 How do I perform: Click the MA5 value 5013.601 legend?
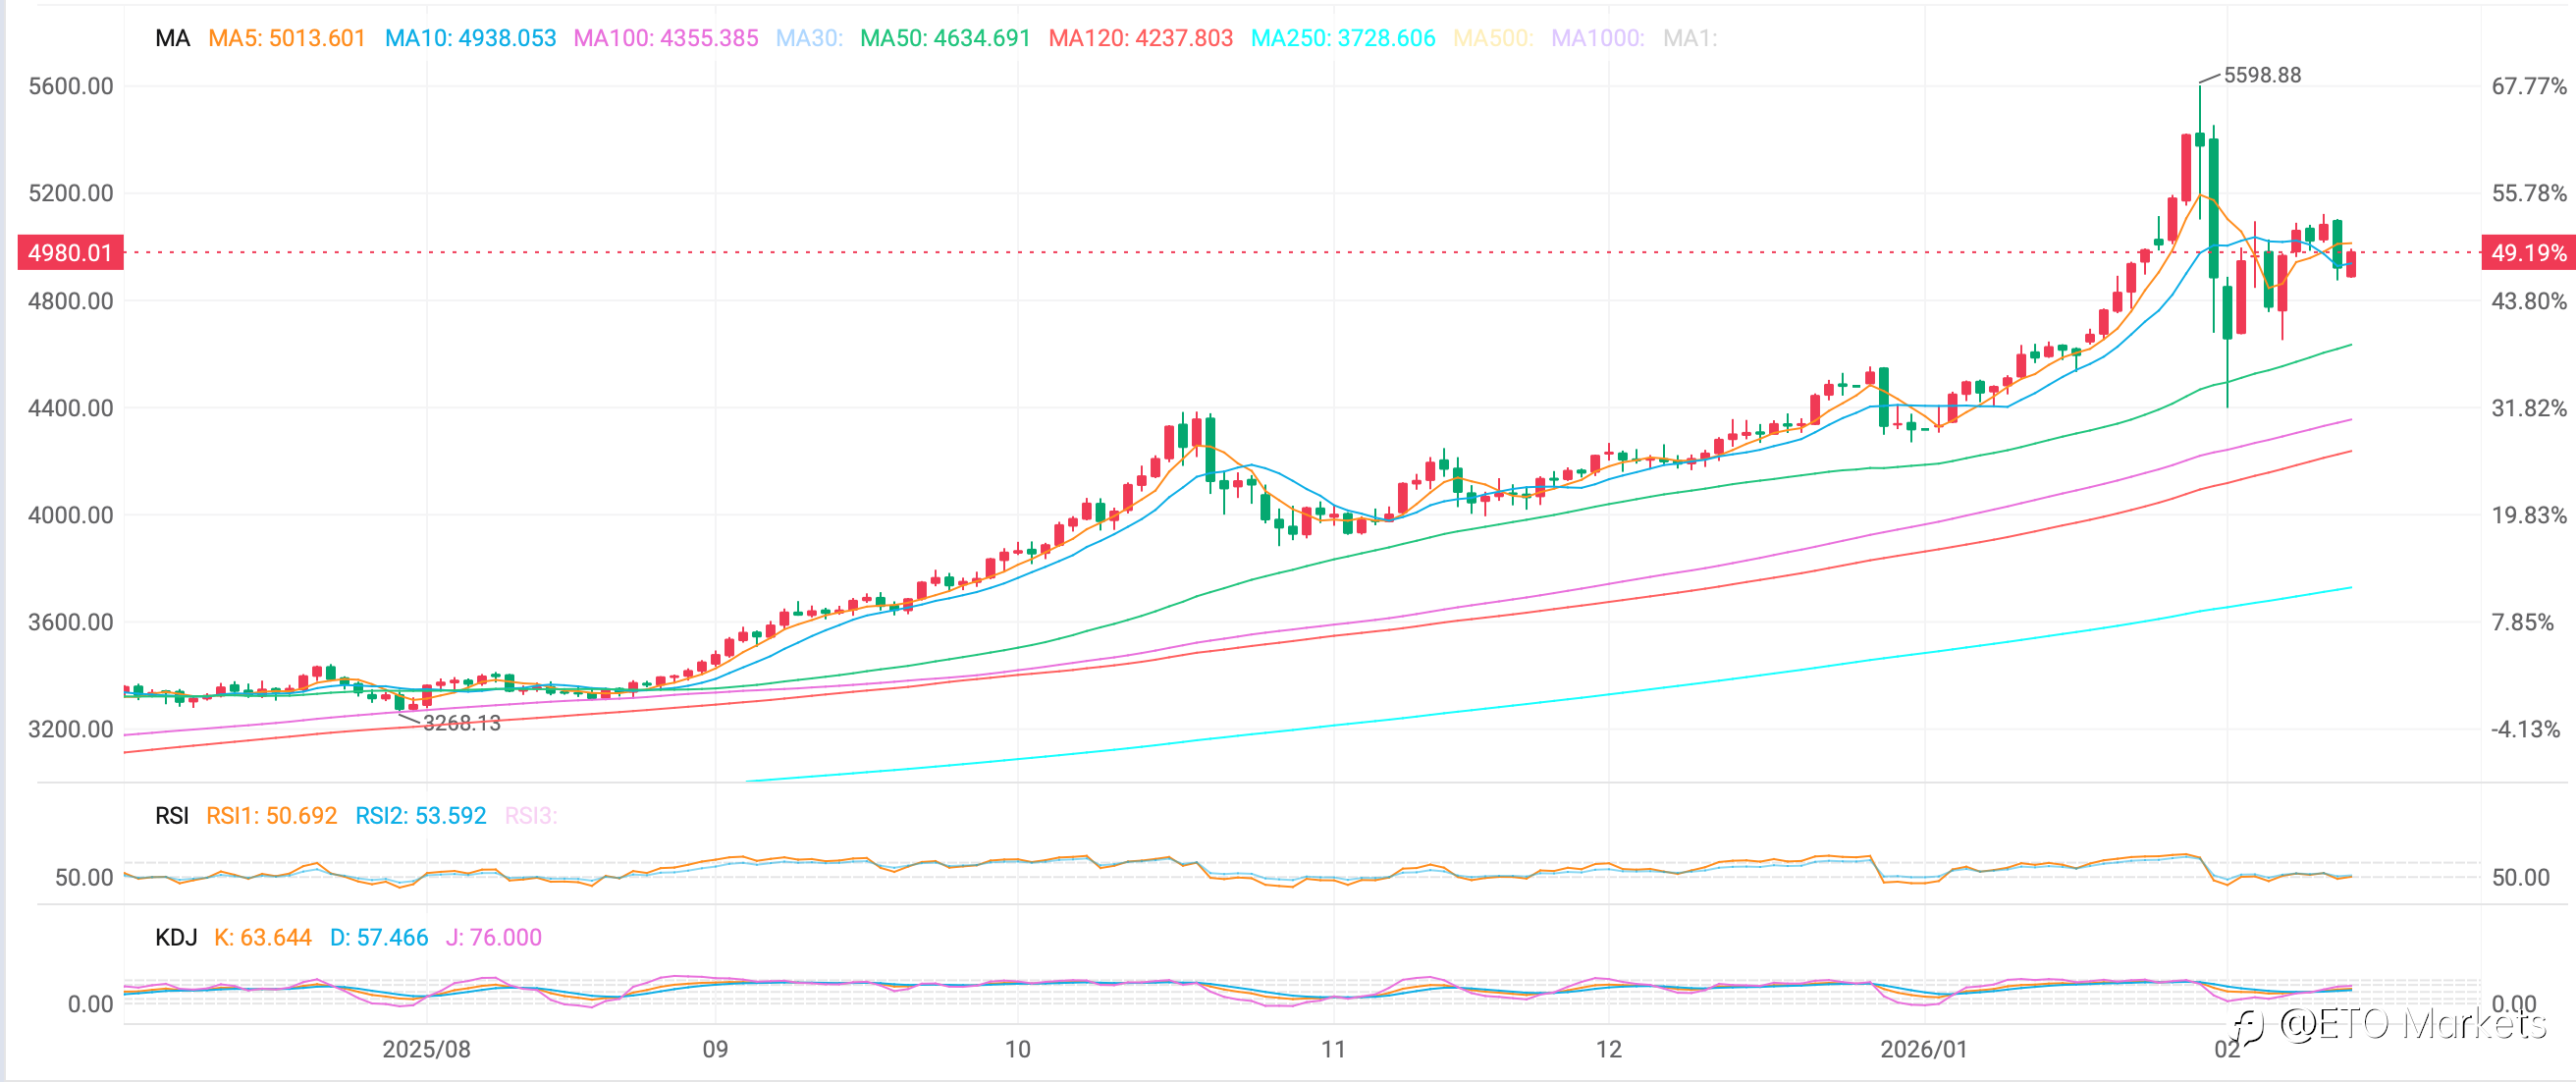click(286, 38)
